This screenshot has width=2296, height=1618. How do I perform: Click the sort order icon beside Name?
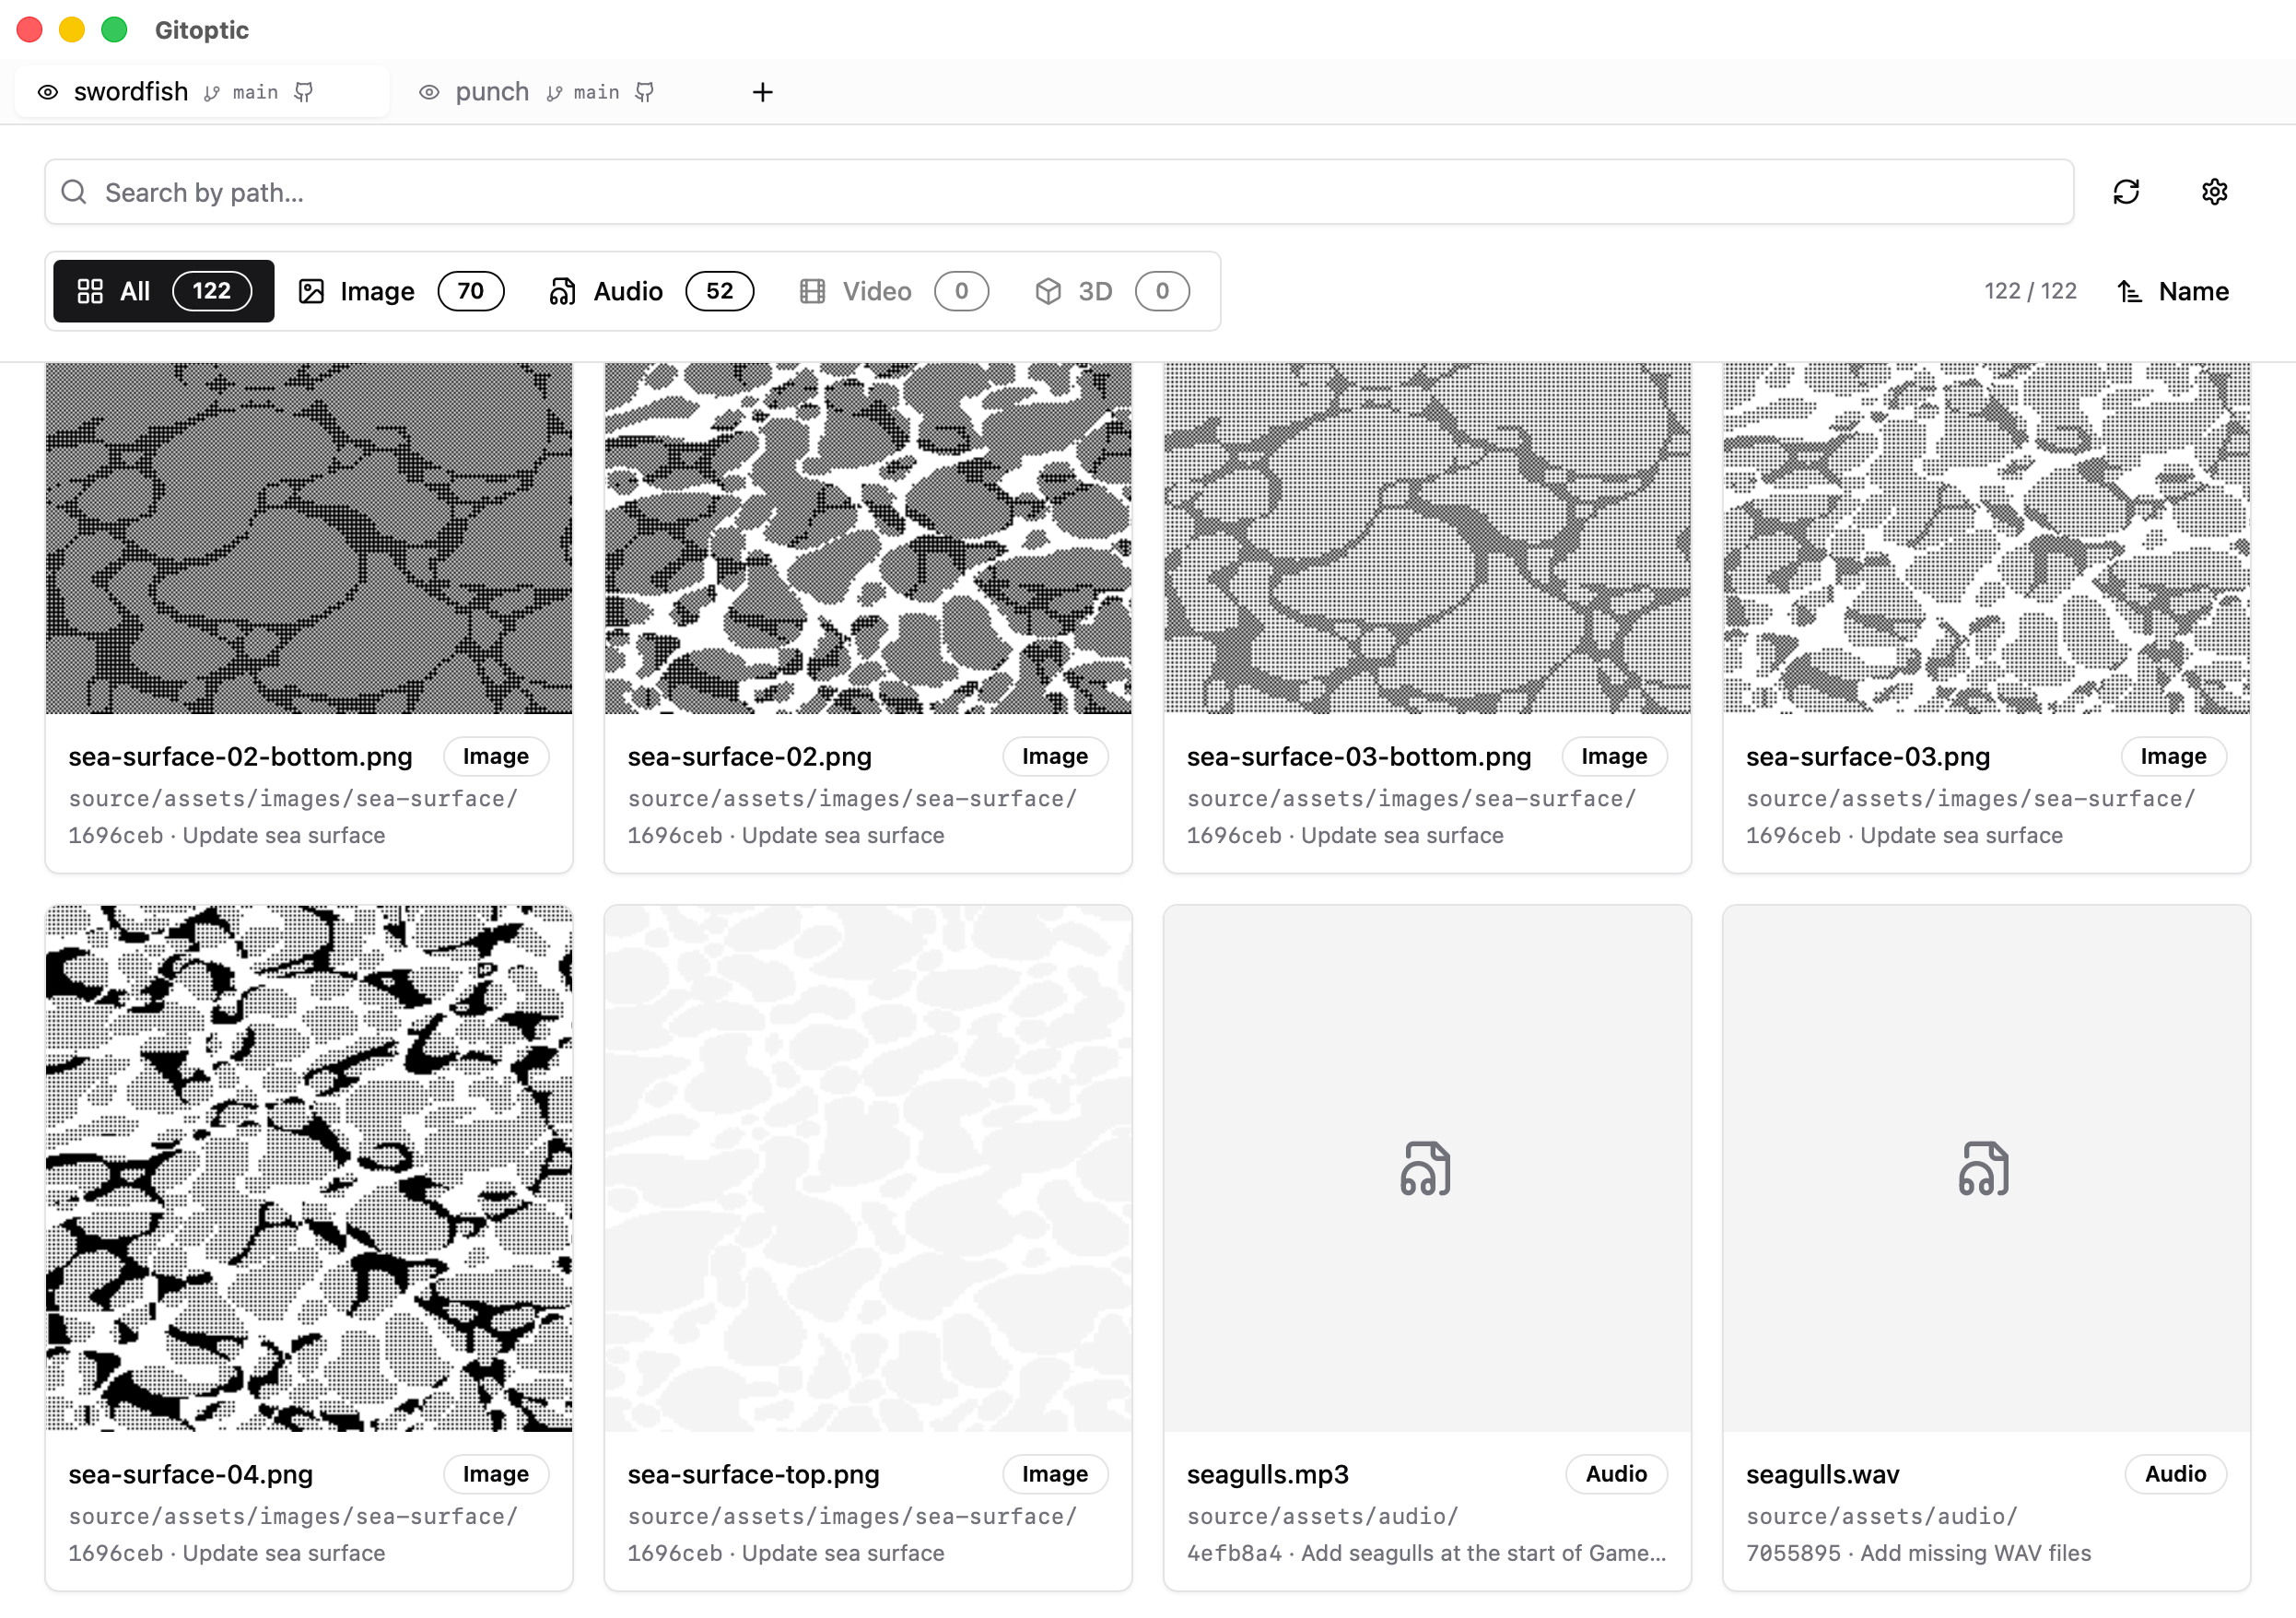[x=2129, y=291]
